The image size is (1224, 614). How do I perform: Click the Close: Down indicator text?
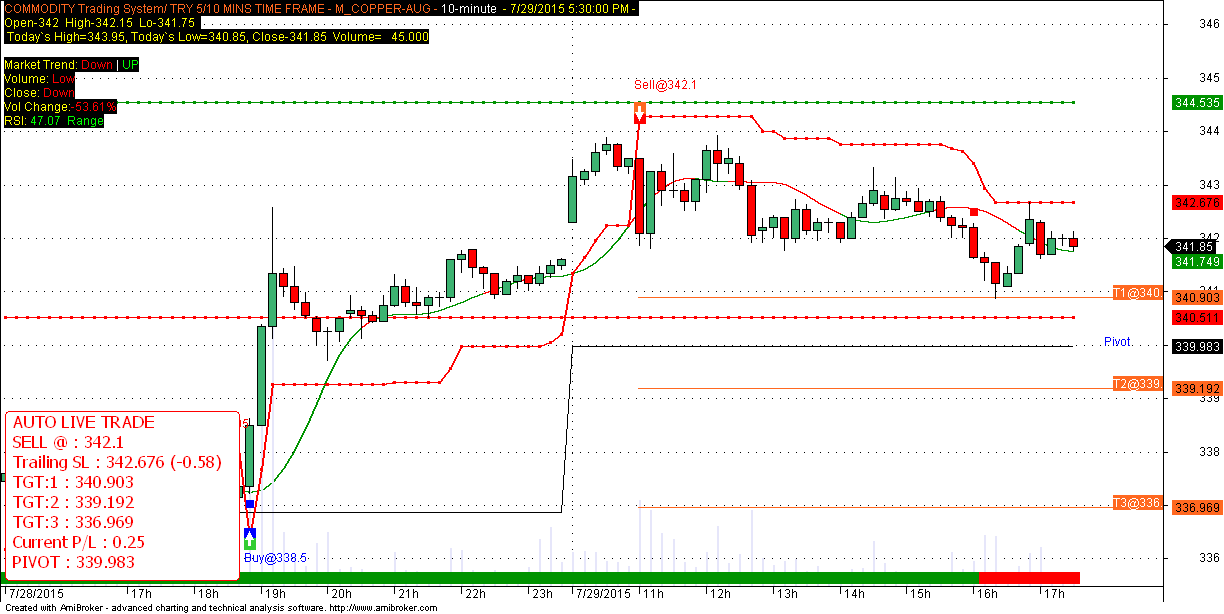coord(39,92)
